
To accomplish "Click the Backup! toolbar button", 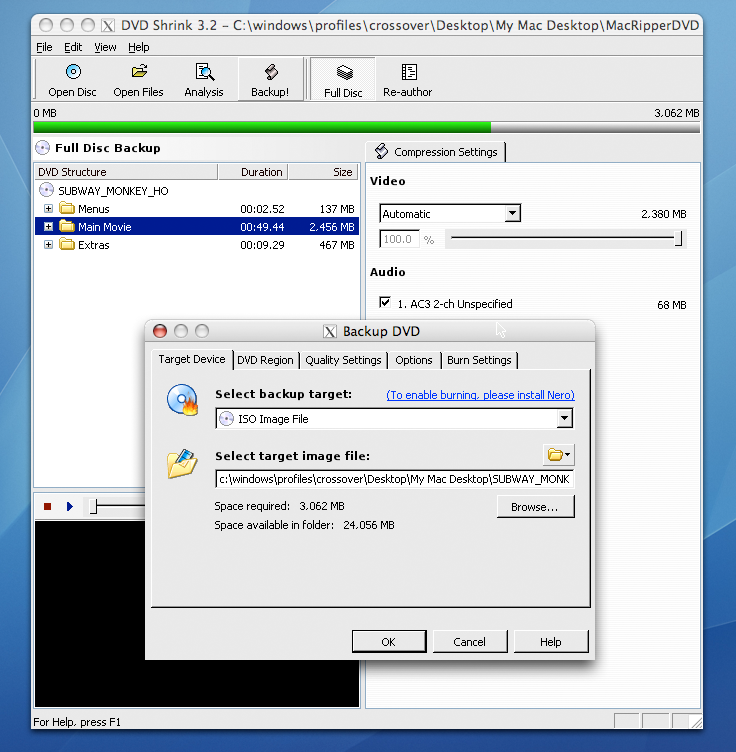I will [x=270, y=80].
